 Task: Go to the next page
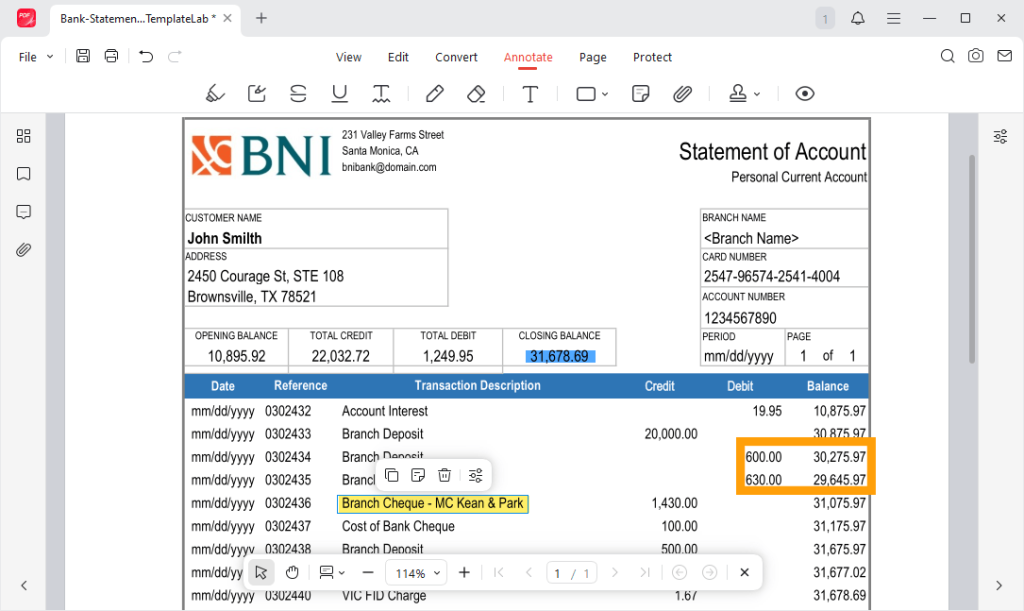click(615, 572)
